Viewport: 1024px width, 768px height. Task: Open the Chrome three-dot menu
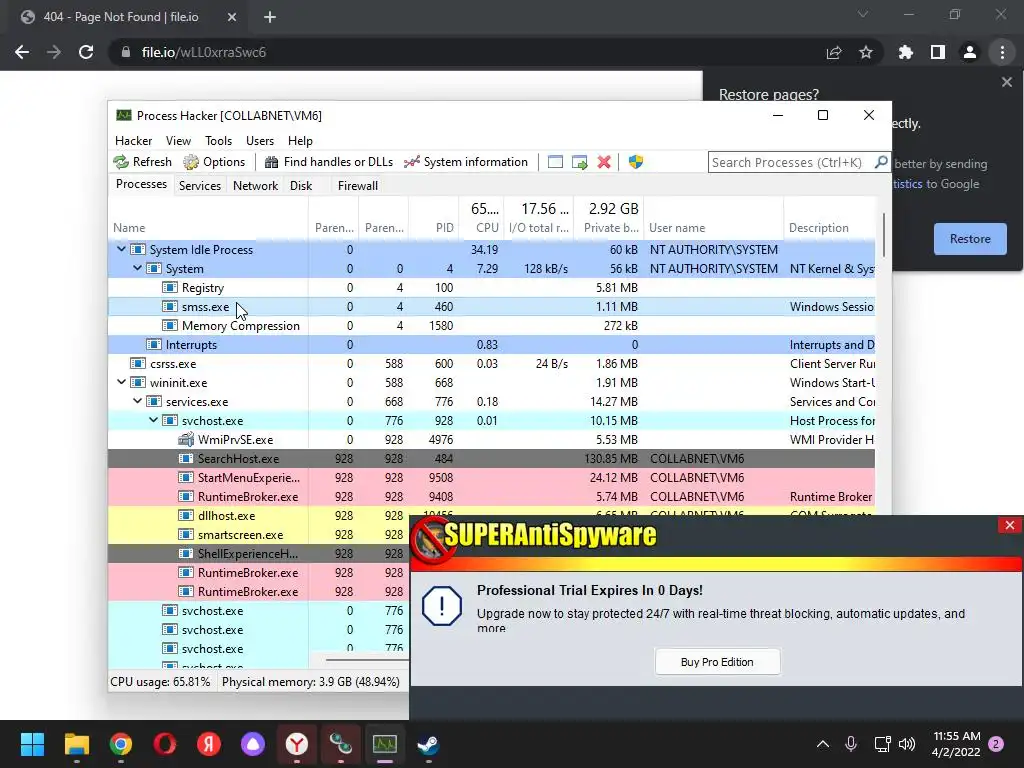(1002, 52)
